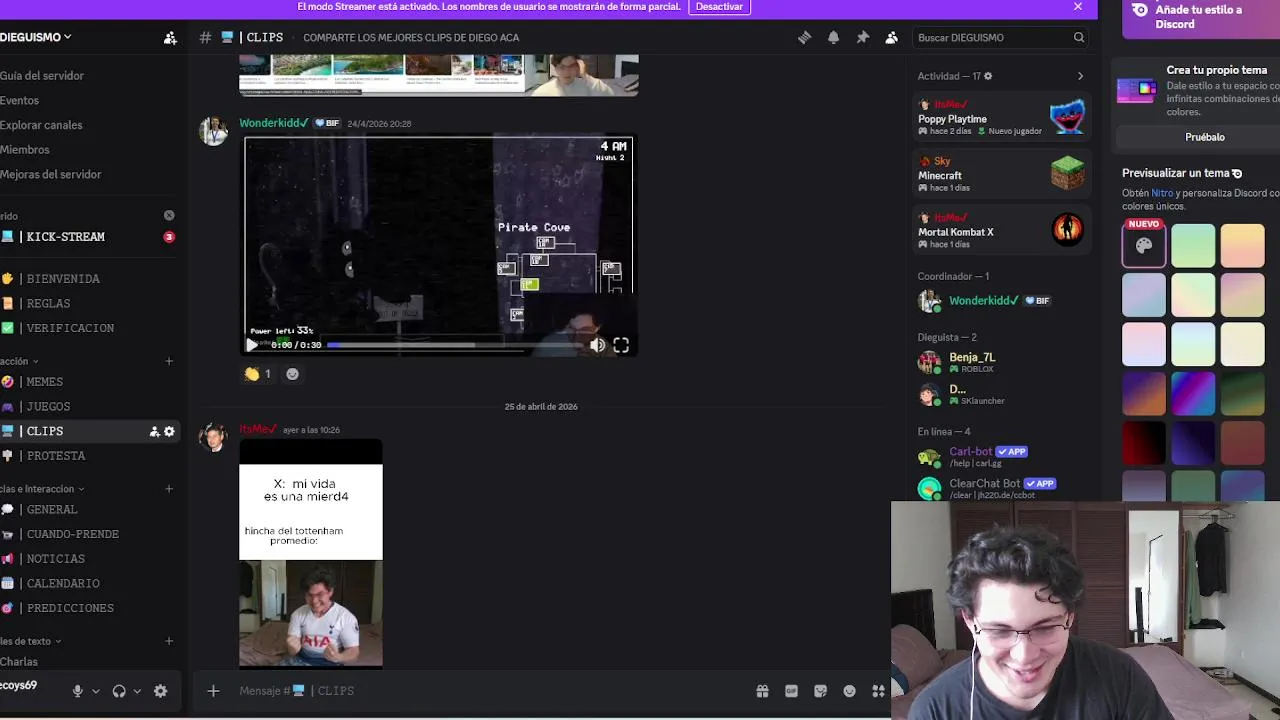
Task: Open CLIPS channel edit gear icon
Action: pyautogui.click(x=169, y=431)
